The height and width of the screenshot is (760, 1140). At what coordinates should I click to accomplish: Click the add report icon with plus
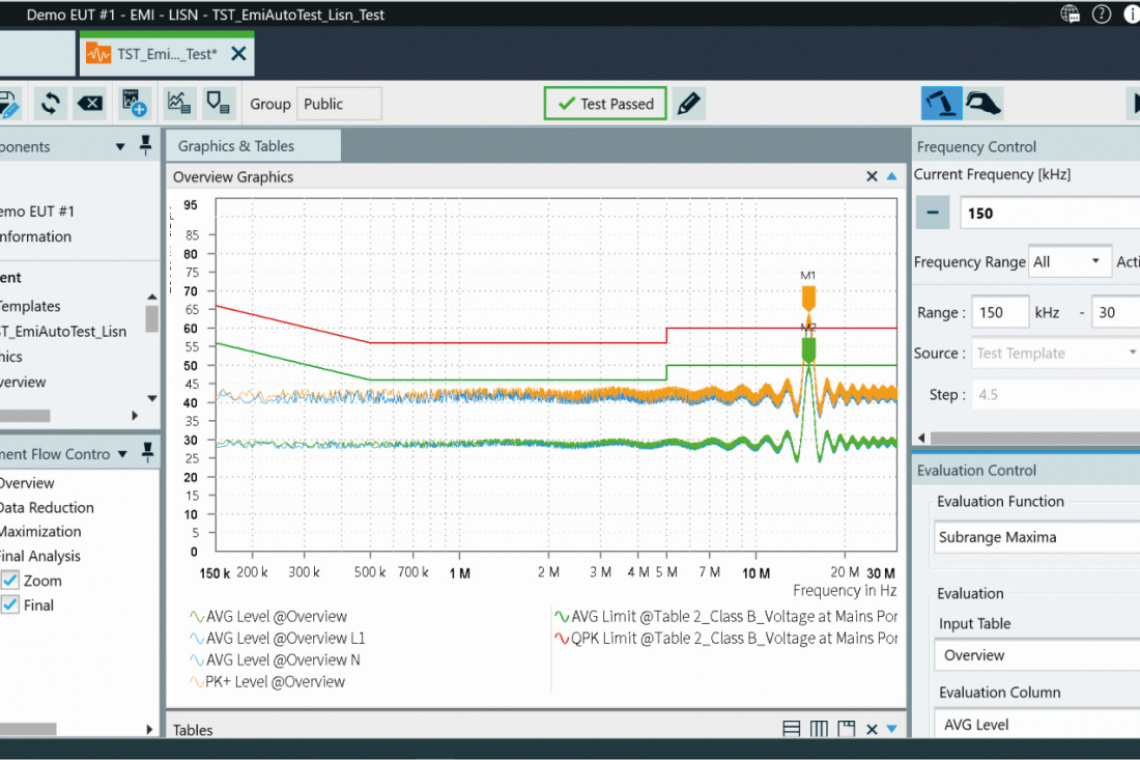point(133,103)
